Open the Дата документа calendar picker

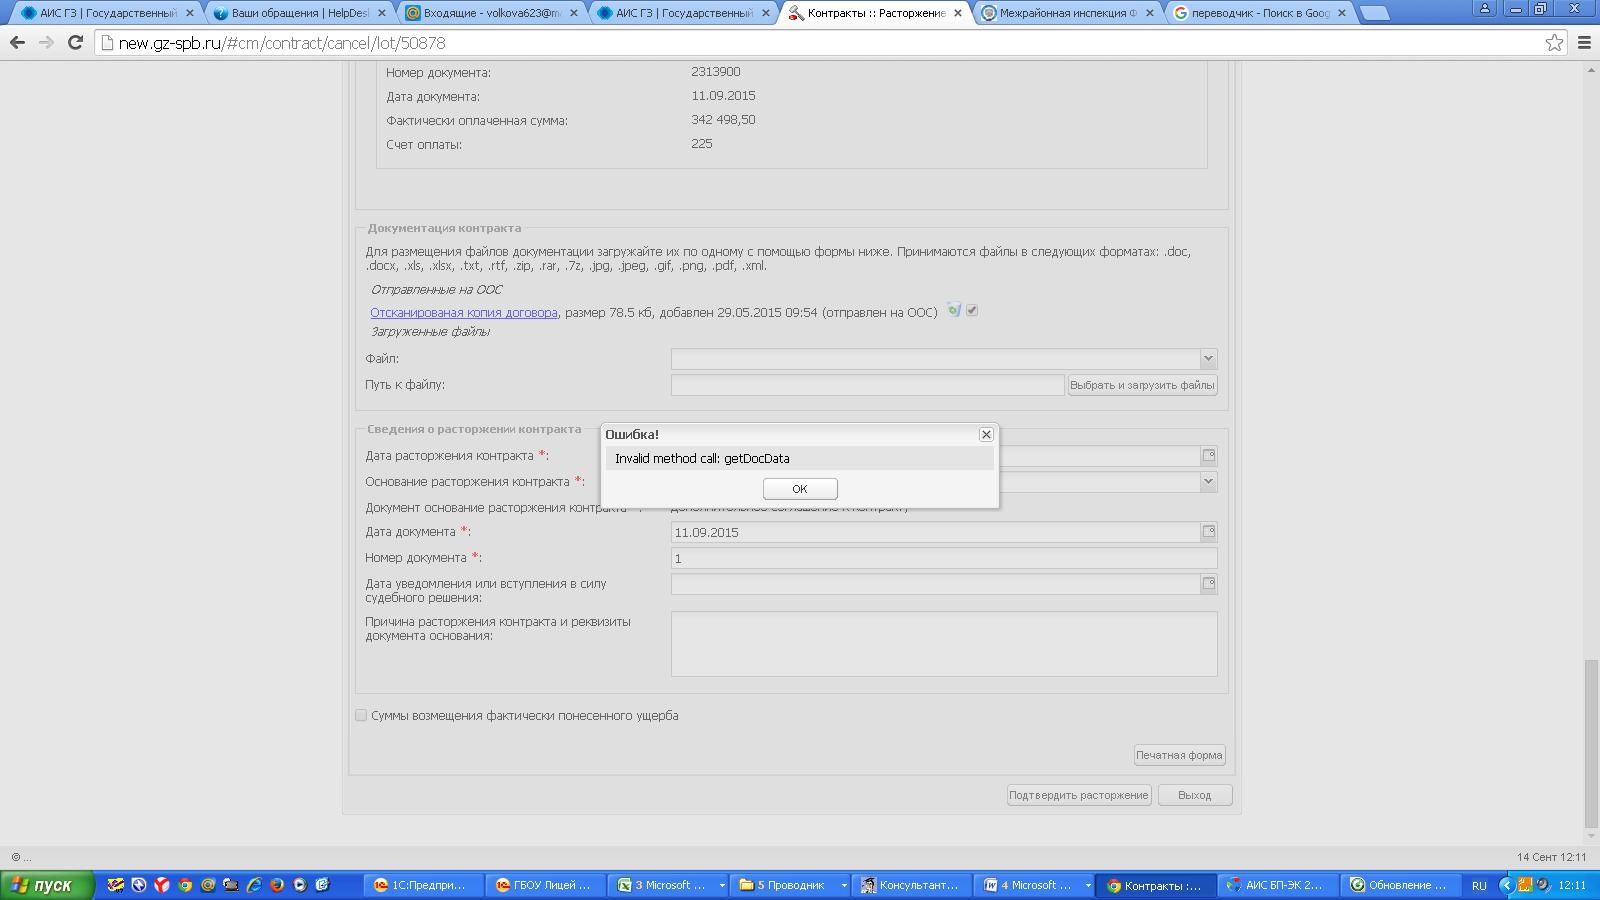tap(1209, 532)
